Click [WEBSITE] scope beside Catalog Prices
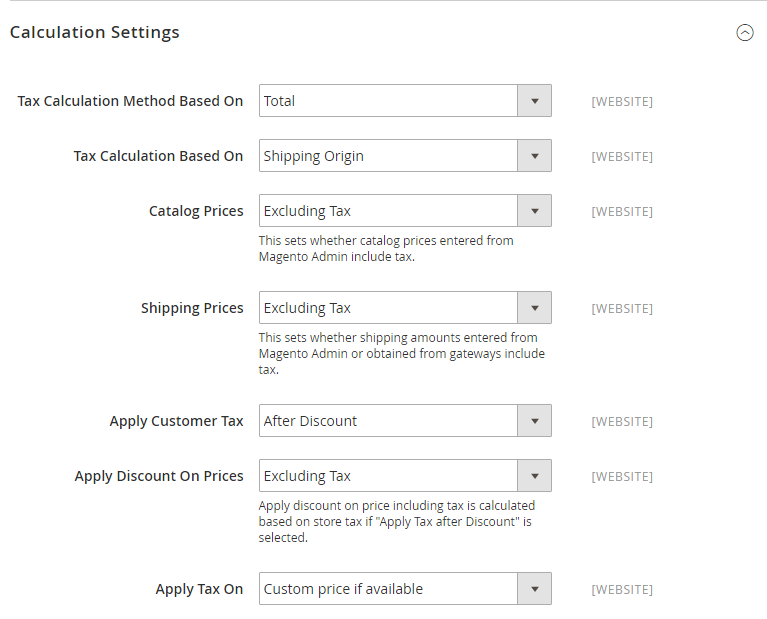Viewport: 767px width, 619px height. (x=622, y=211)
